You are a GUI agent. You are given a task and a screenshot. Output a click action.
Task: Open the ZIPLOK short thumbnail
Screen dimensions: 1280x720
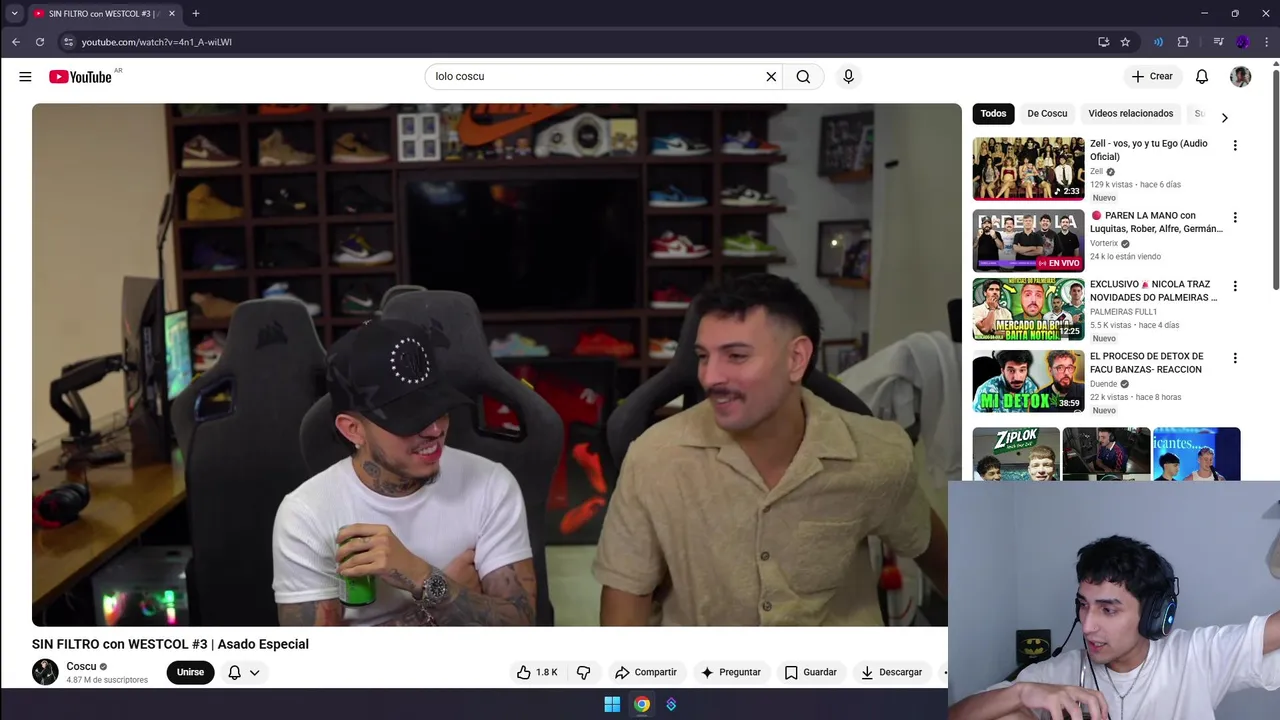(x=1016, y=454)
